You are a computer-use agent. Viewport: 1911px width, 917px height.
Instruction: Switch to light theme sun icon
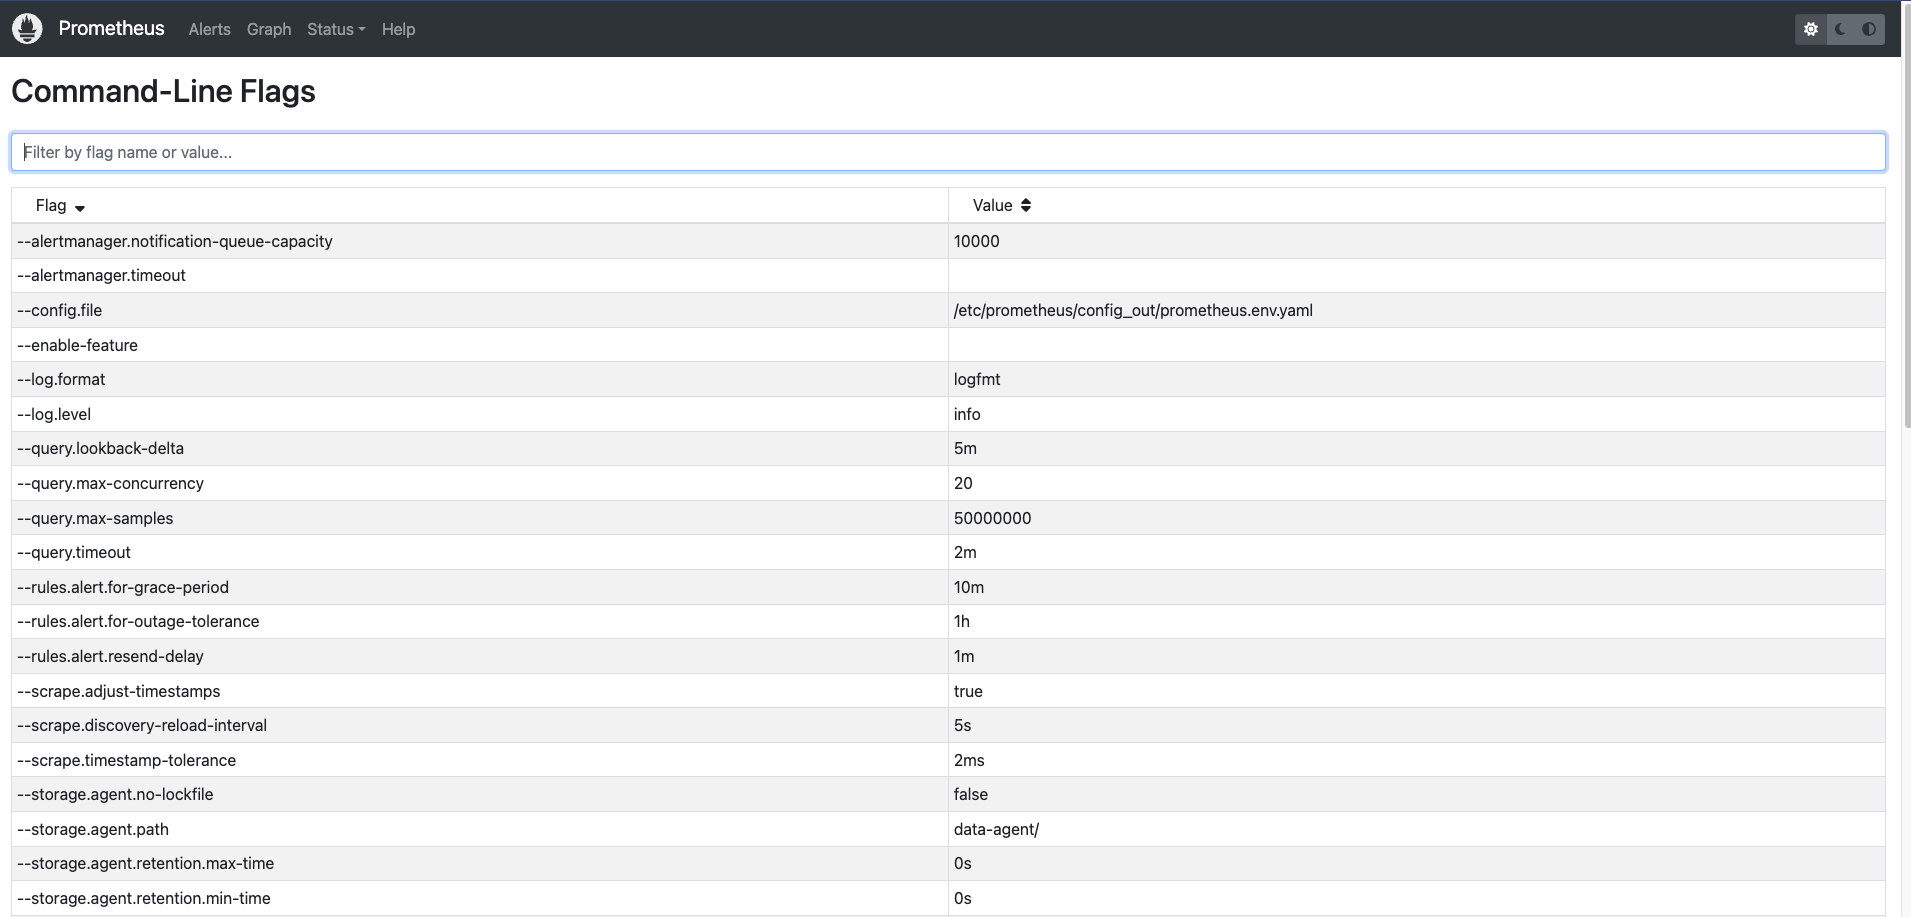[x=1811, y=29]
